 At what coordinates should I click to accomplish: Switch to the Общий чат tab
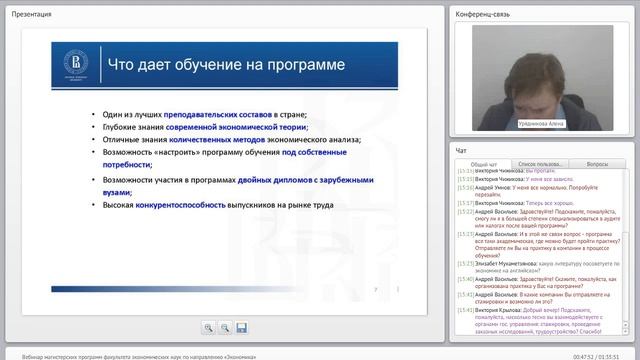483,164
